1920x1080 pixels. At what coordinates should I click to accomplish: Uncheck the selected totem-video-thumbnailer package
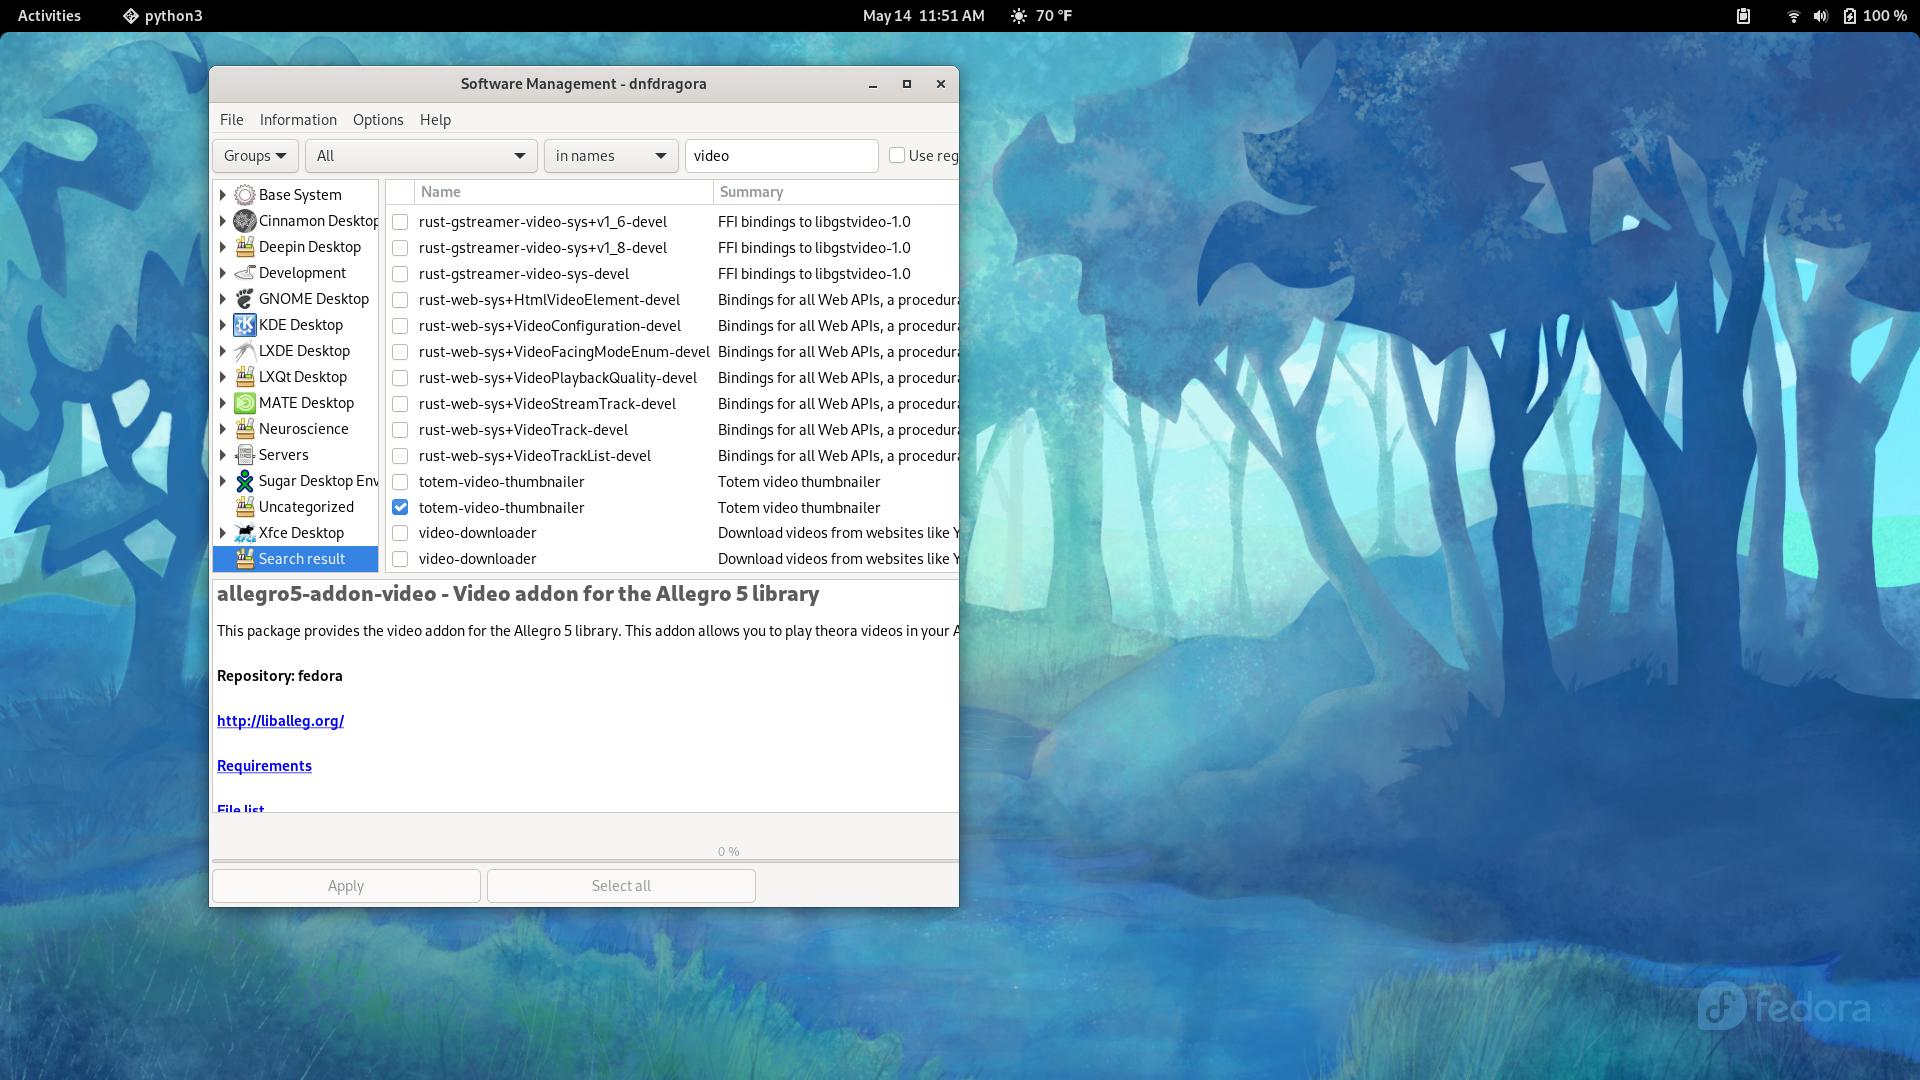click(400, 508)
